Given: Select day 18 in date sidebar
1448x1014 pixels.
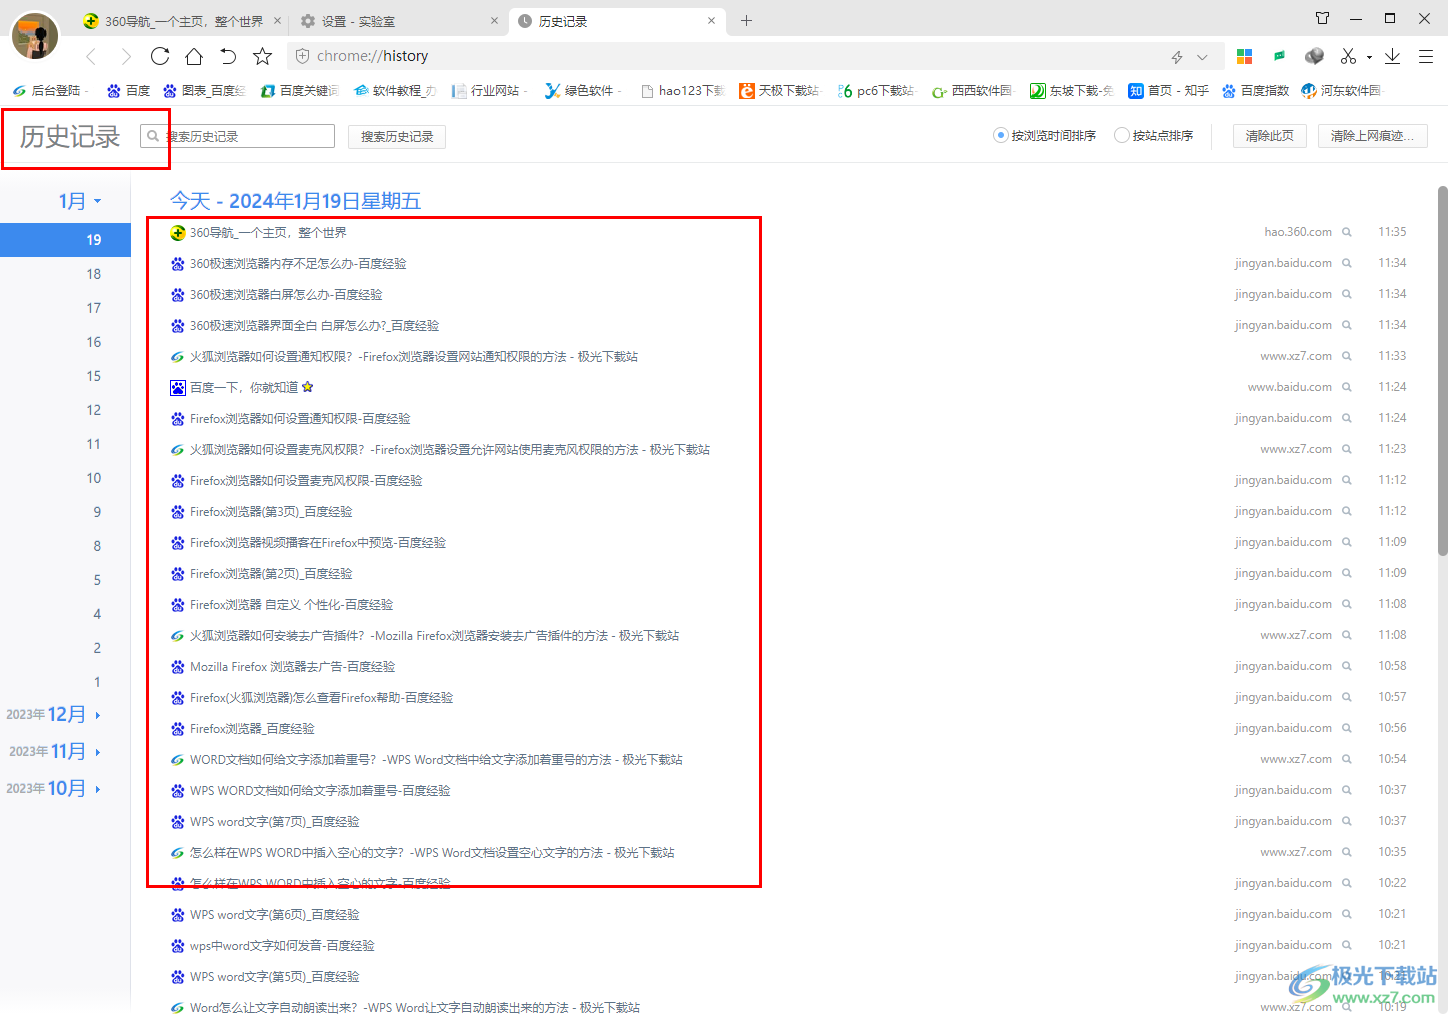Looking at the screenshot, I should pyautogui.click(x=93, y=274).
